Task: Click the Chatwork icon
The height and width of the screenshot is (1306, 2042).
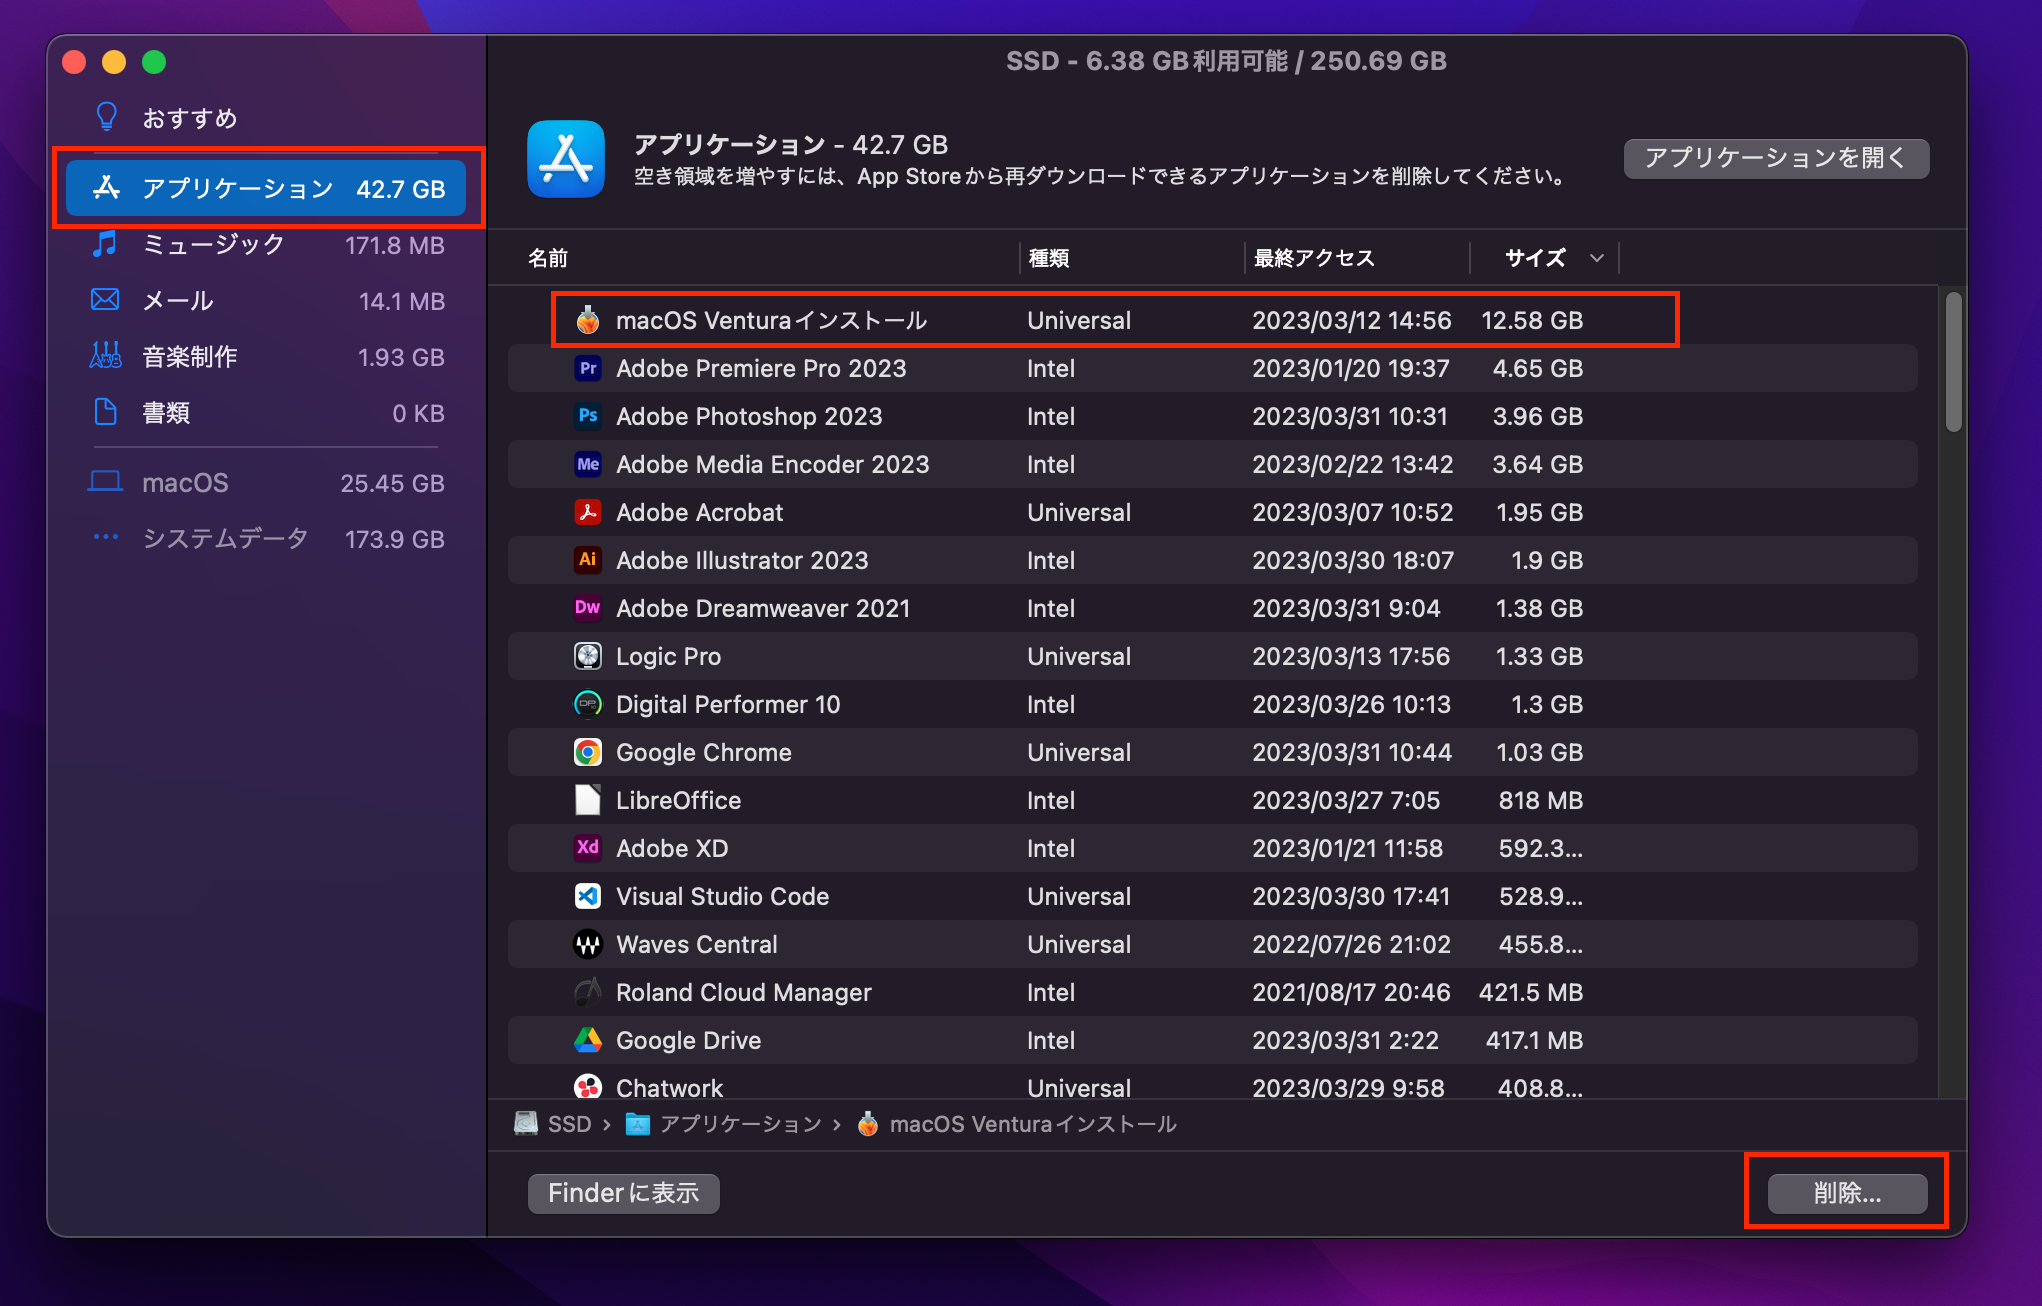Action: [588, 1087]
